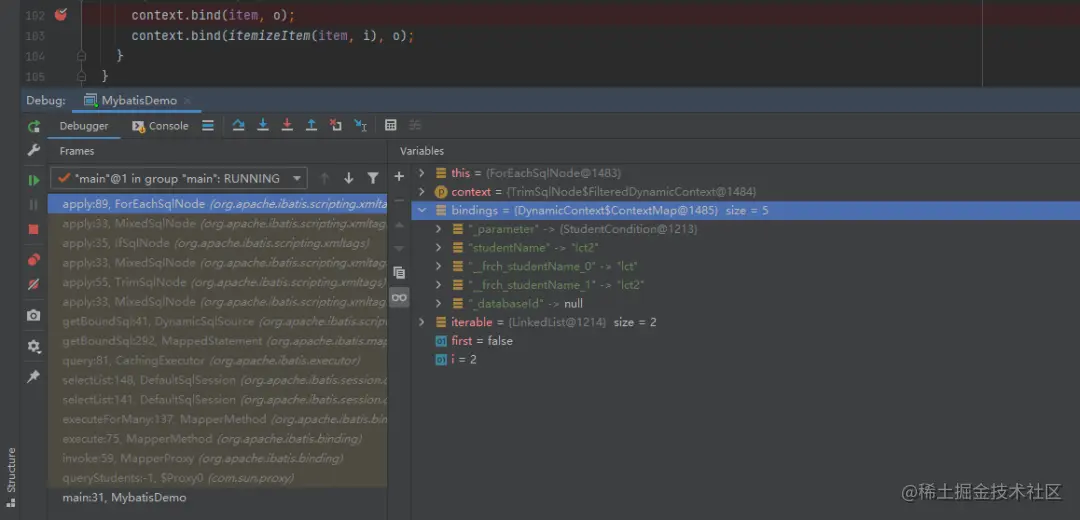1080x520 pixels.
Task: Step over to next line
Action: pos(238,125)
